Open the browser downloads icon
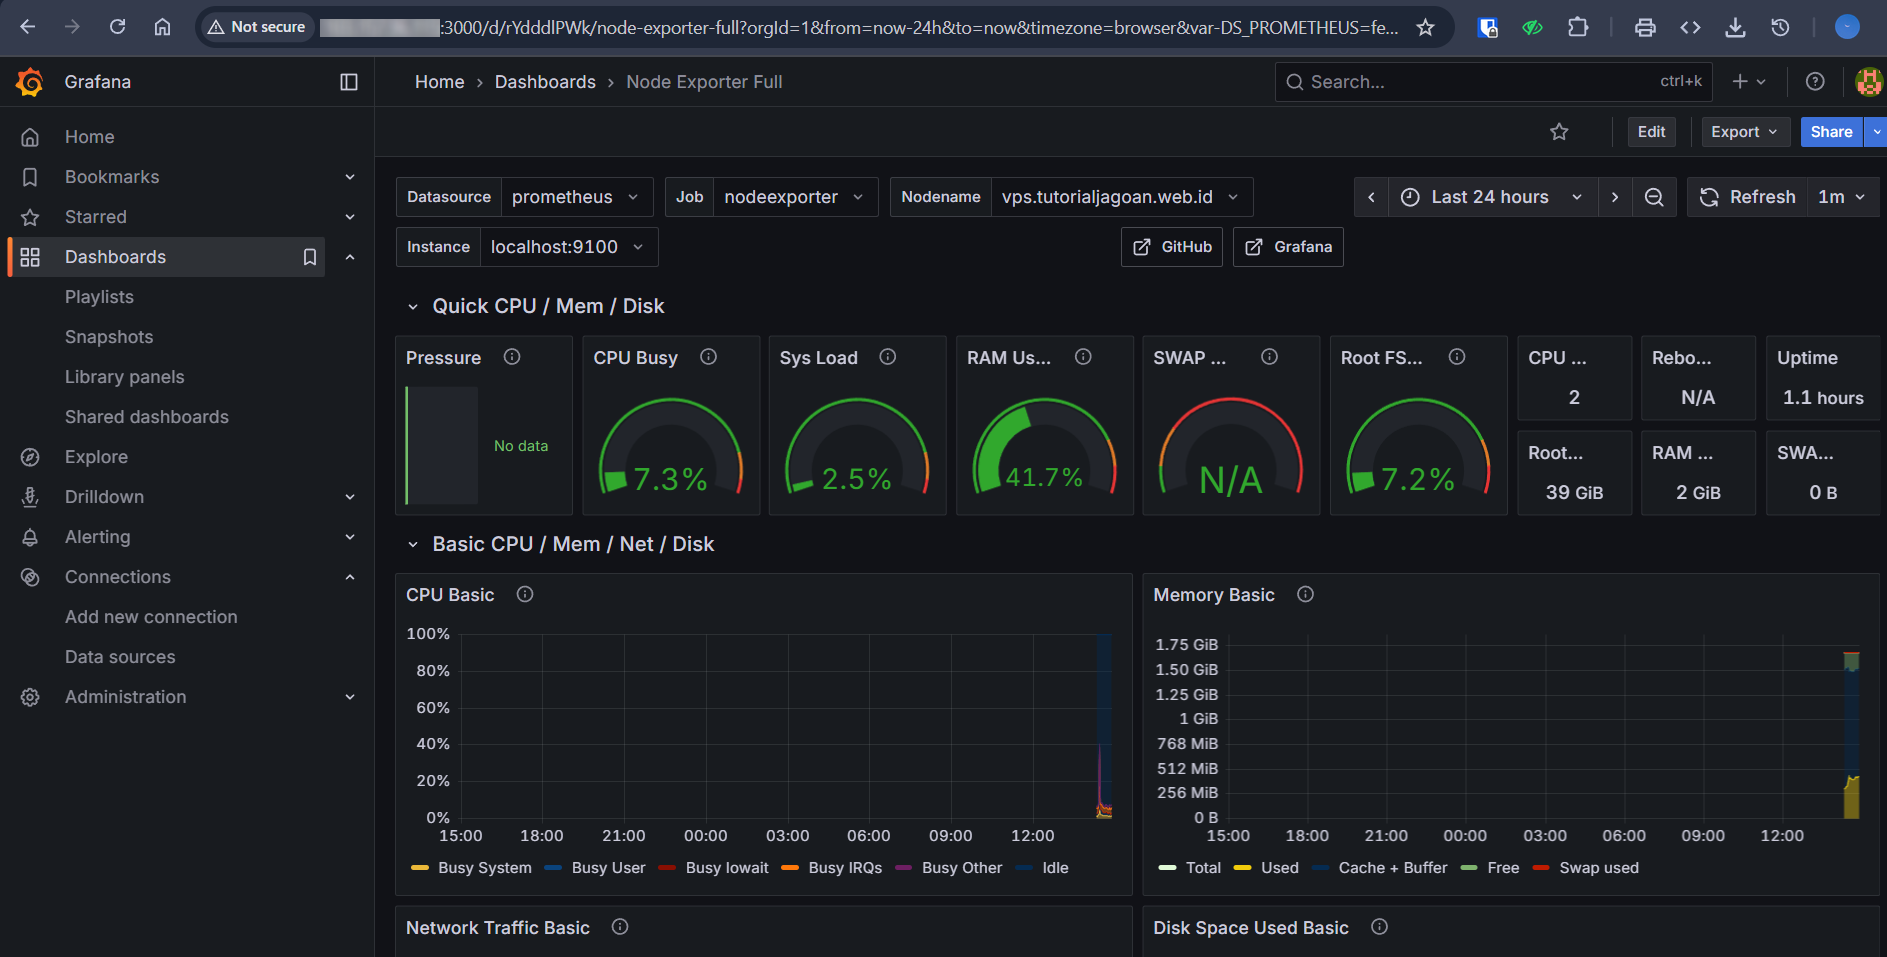1887x957 pixels. 1735,27
